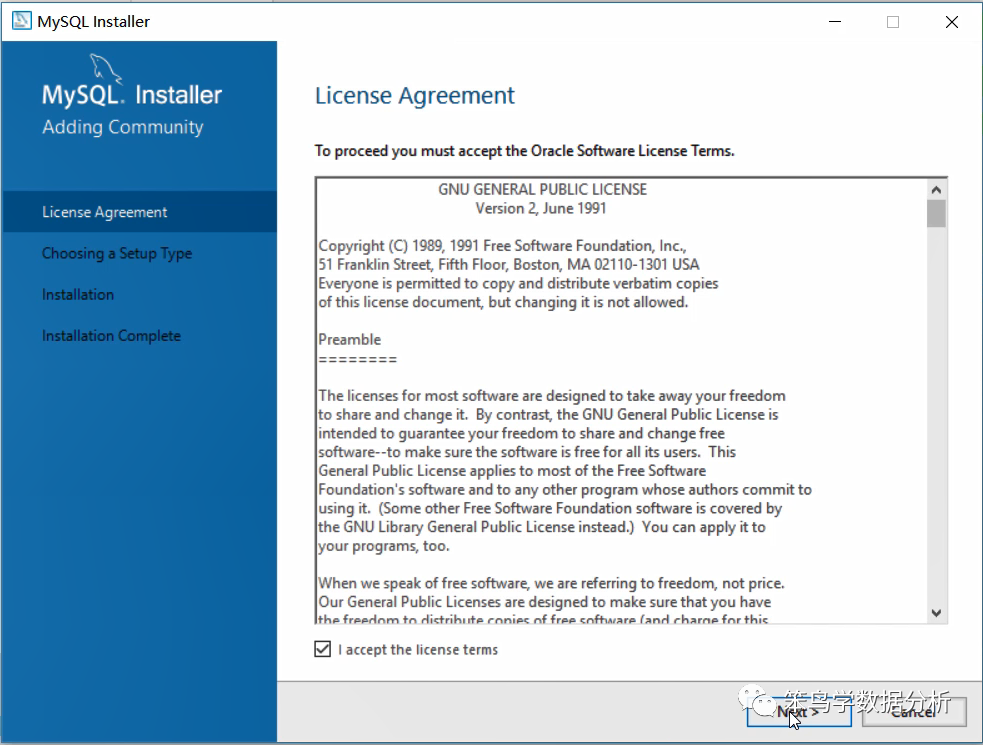The height and width of the screenshot is (745, 983).
Task: Click 51 Franklin Street address line
Action: [x=508, y=264]
